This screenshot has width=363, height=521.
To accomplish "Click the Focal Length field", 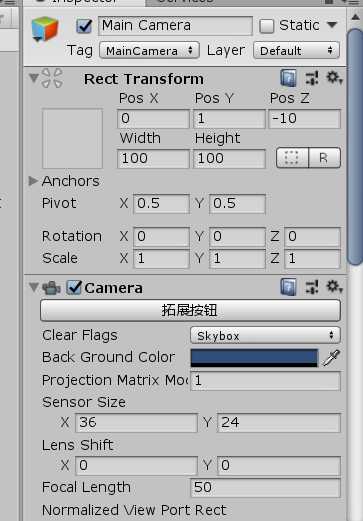I will pyautogui.click(x=266, y=488).
